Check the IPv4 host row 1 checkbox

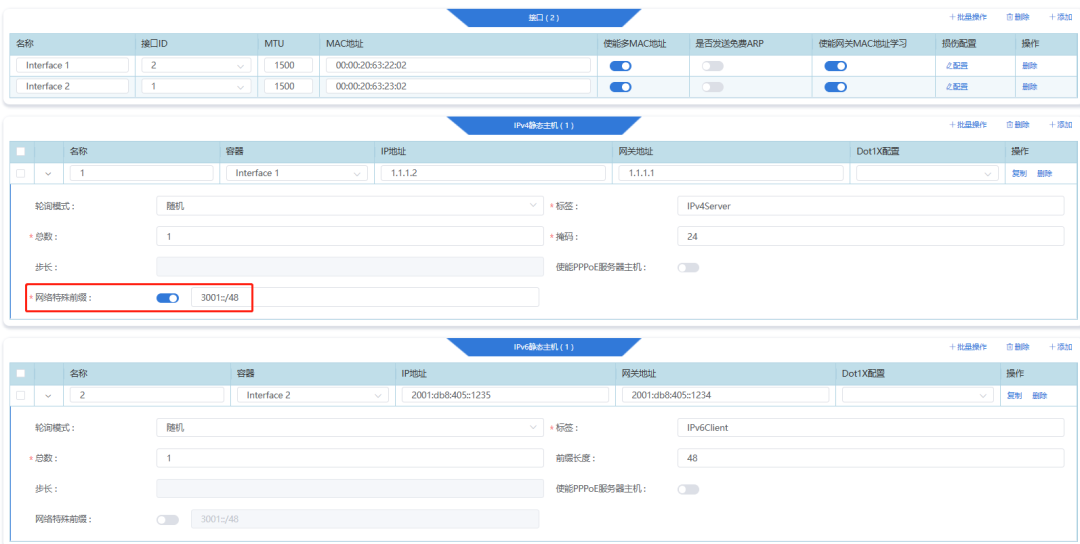pos(21,173)
